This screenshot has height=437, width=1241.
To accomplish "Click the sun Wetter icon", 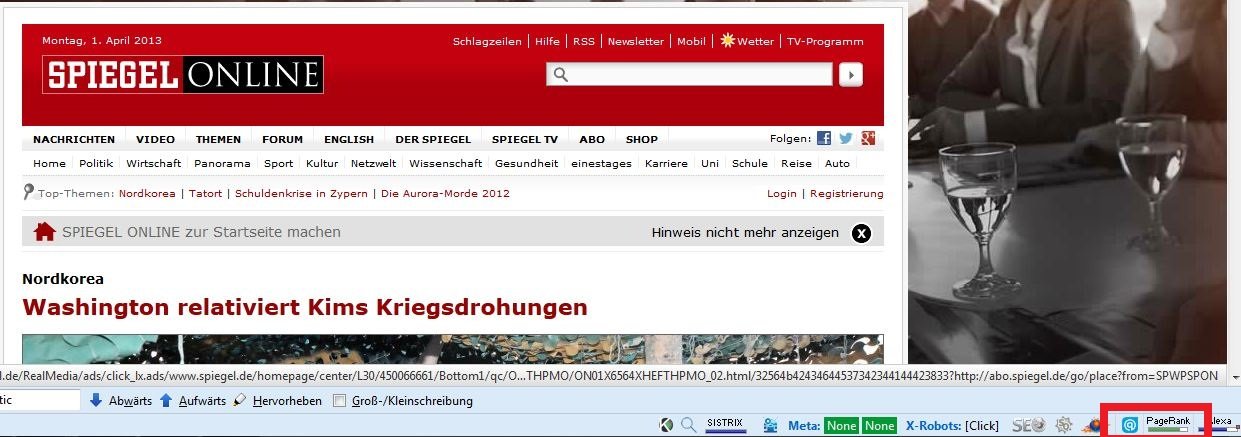I will (x=727, y=41).
